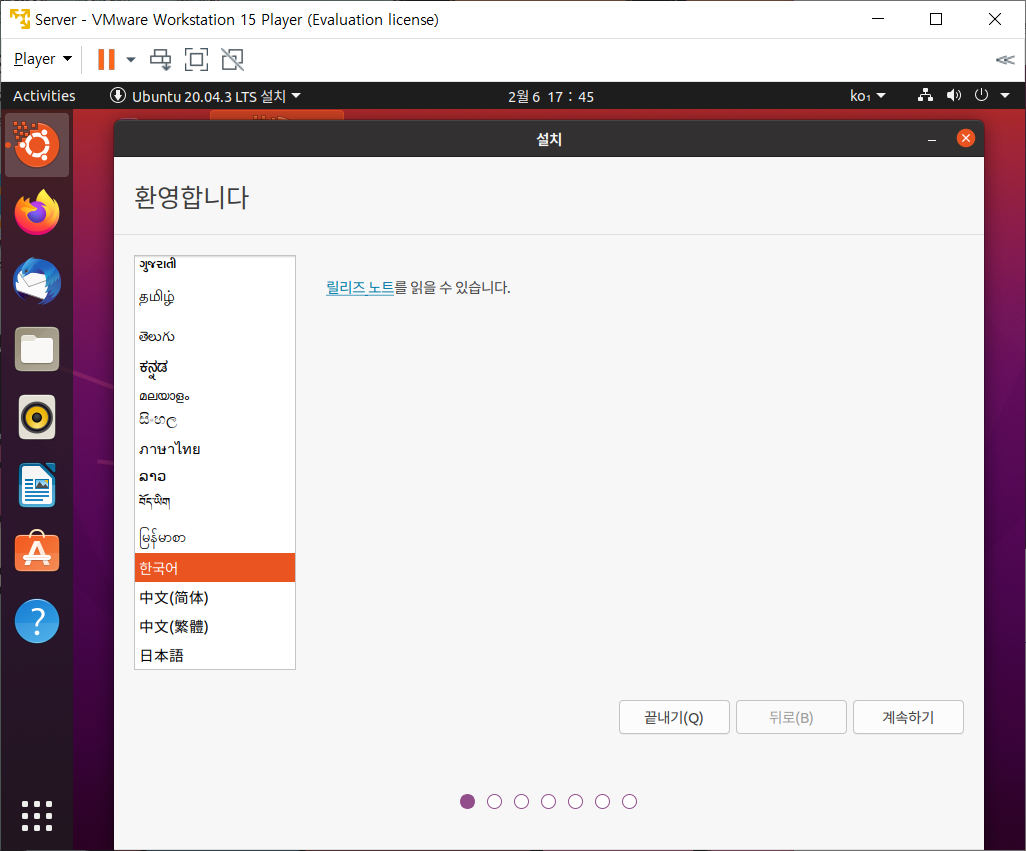
Task: Select ગુજરાતી in the language list
Action: pyautogui.click(x=215, y=264)
